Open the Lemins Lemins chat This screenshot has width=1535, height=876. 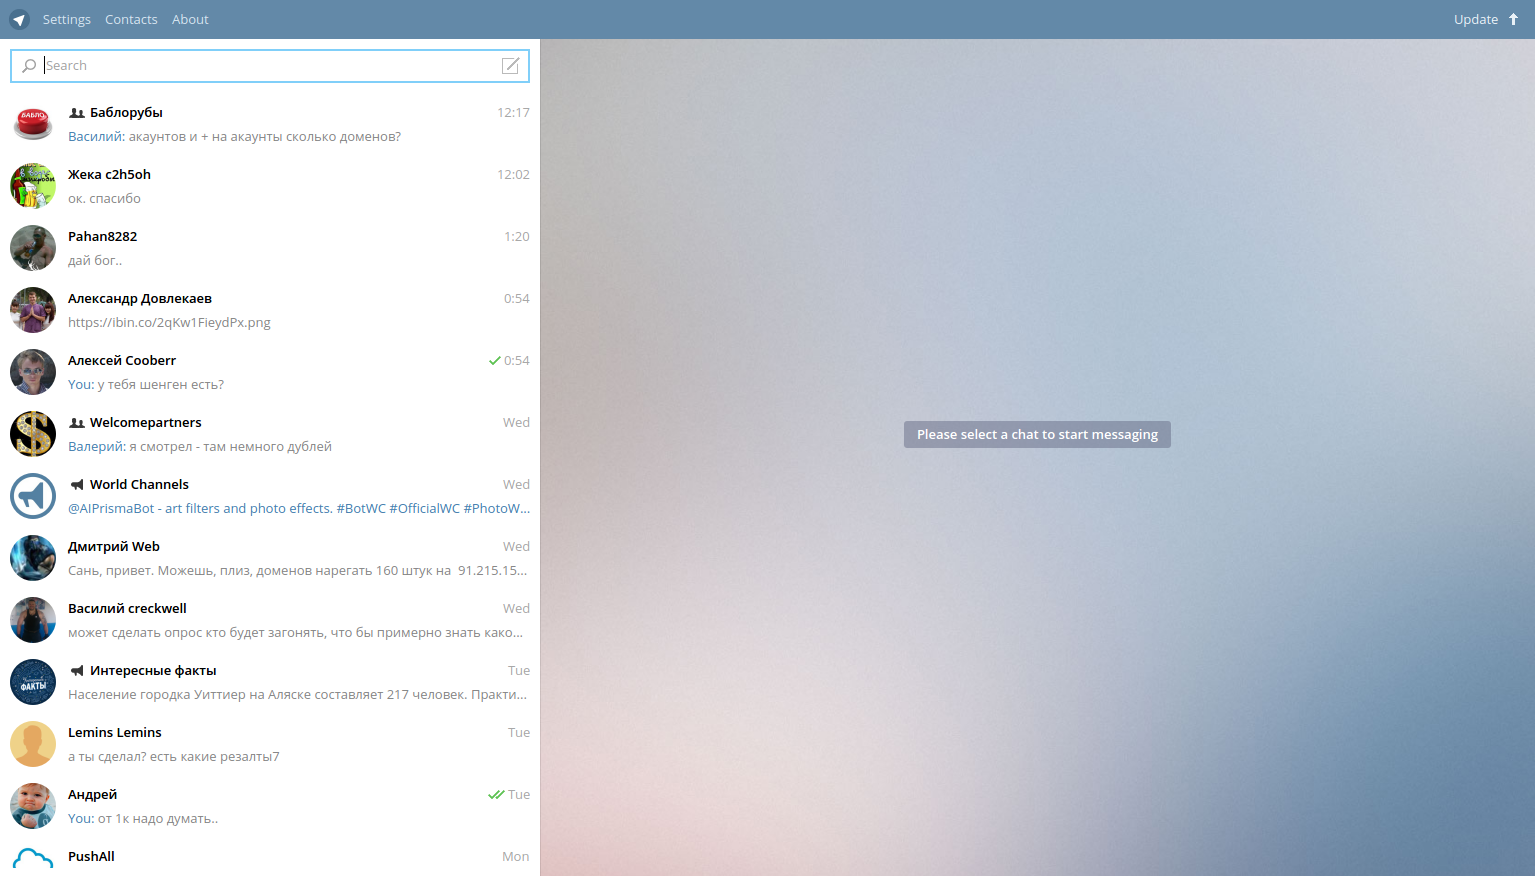[270, 745]
